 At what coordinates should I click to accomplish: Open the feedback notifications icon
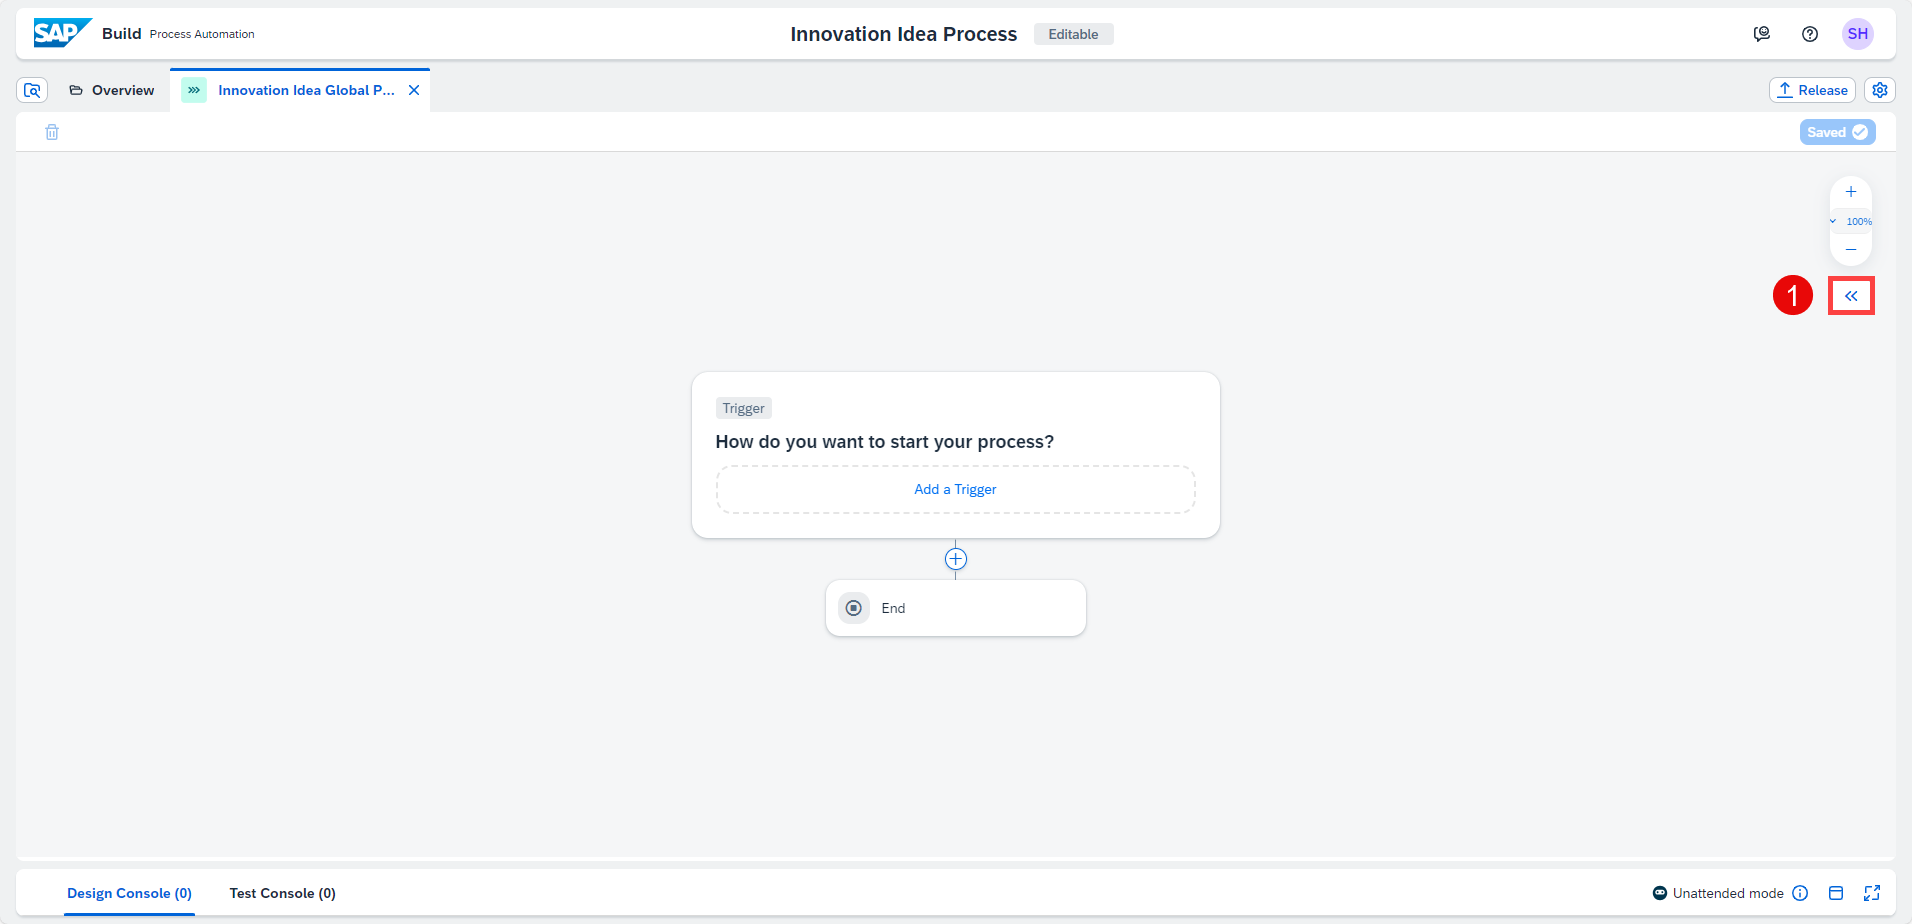(1762, 34)
